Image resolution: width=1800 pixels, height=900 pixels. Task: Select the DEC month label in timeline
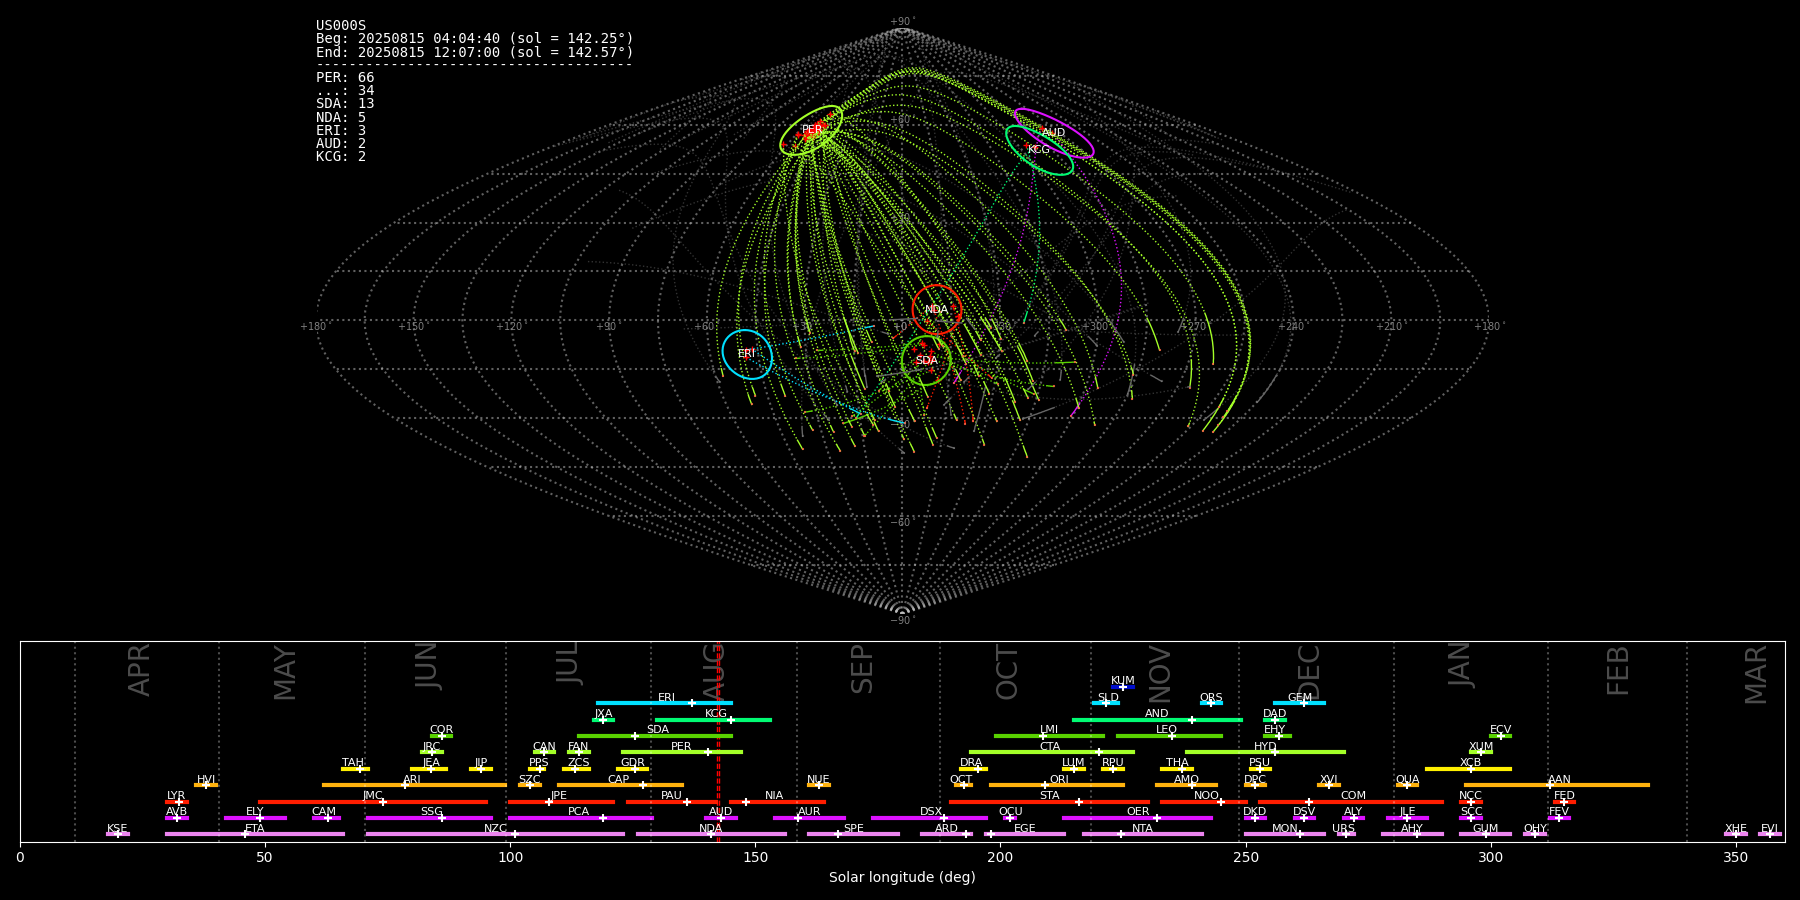click(1309, 672)
